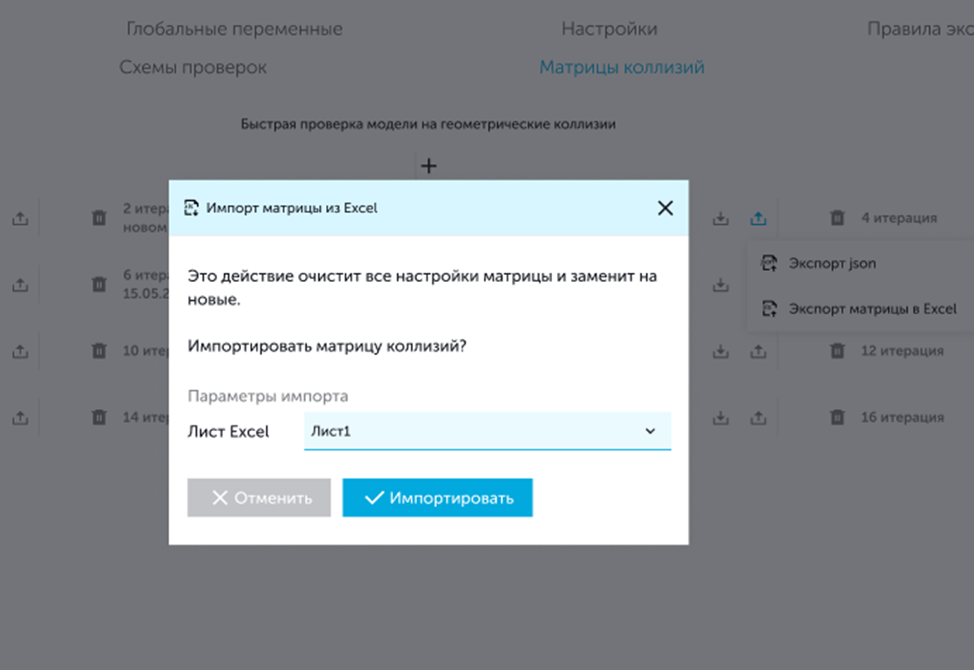974x670 pixels.
Task: Switch to the Глобальные переменные tab
Action: tap(234, 29)
